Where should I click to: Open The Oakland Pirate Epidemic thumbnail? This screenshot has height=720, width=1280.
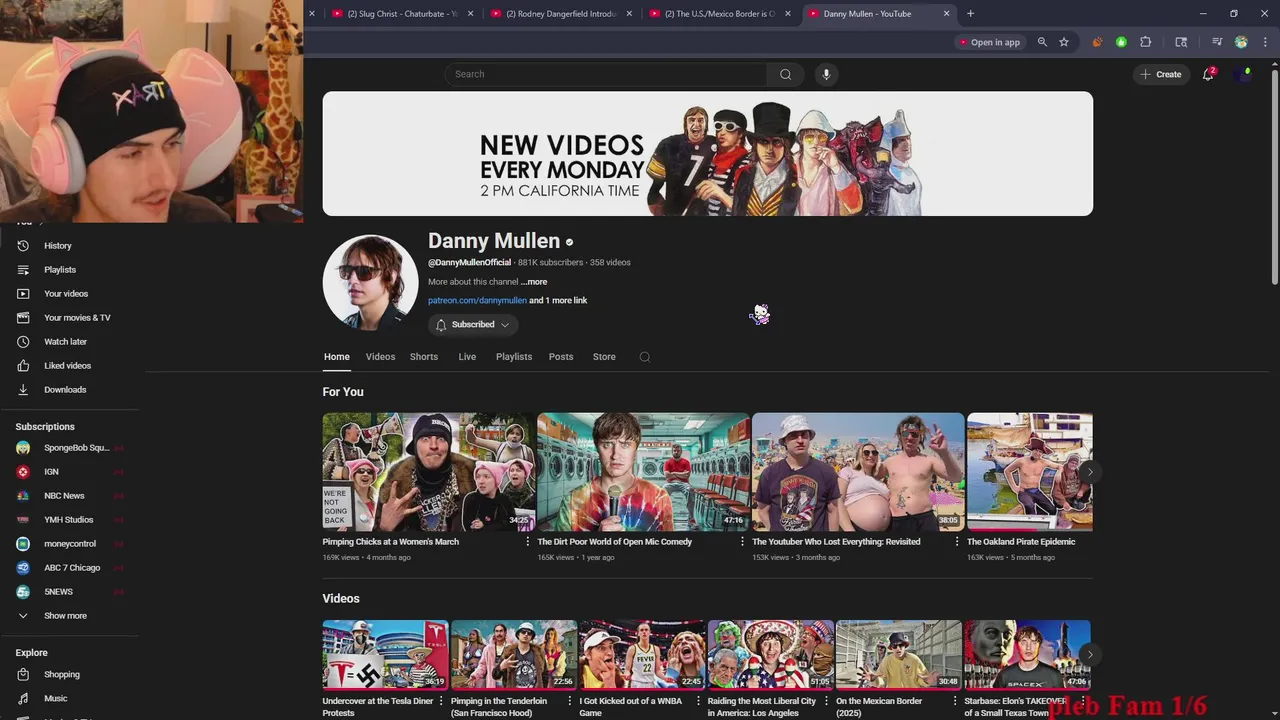coord(1029,472)
